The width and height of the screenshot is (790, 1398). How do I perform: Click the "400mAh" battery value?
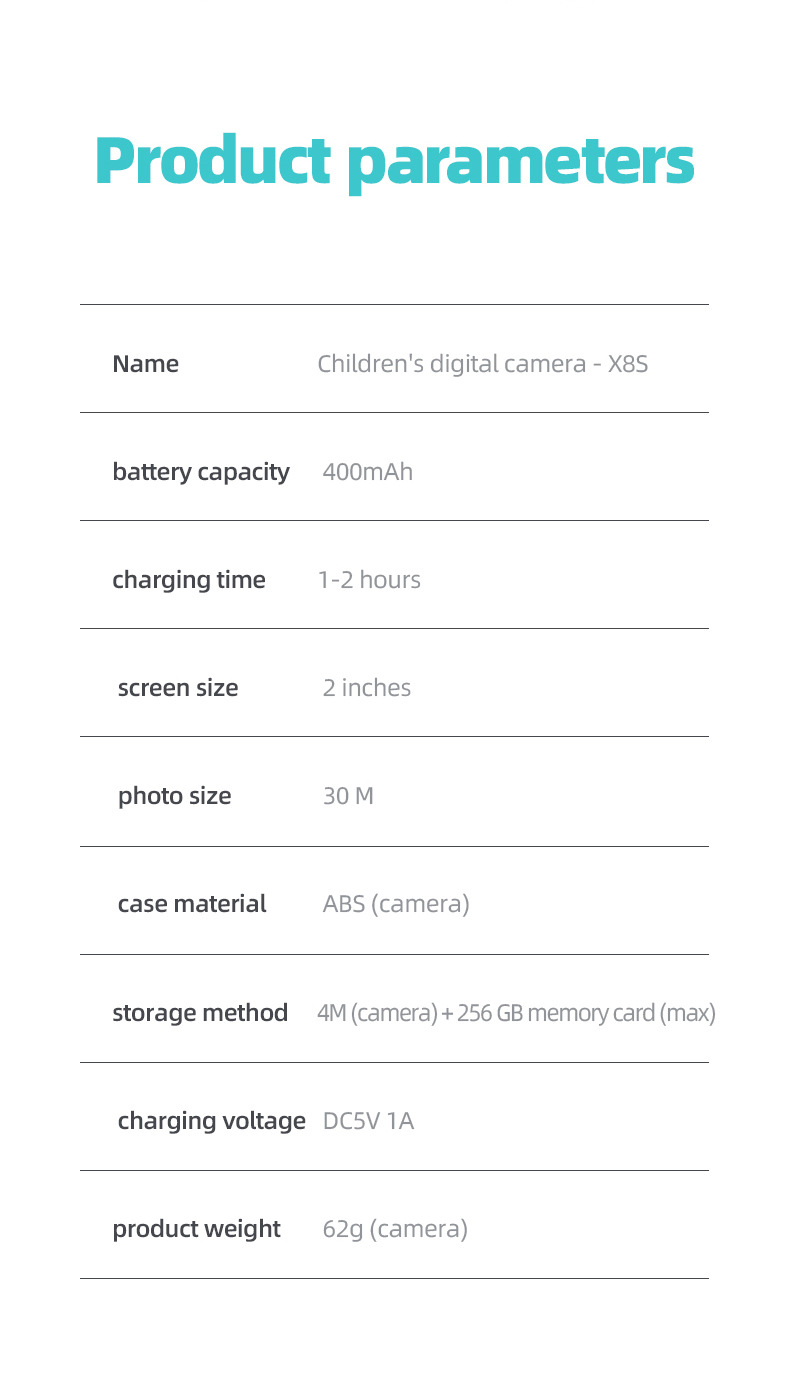pyautogui.click(x=368, y=472)
